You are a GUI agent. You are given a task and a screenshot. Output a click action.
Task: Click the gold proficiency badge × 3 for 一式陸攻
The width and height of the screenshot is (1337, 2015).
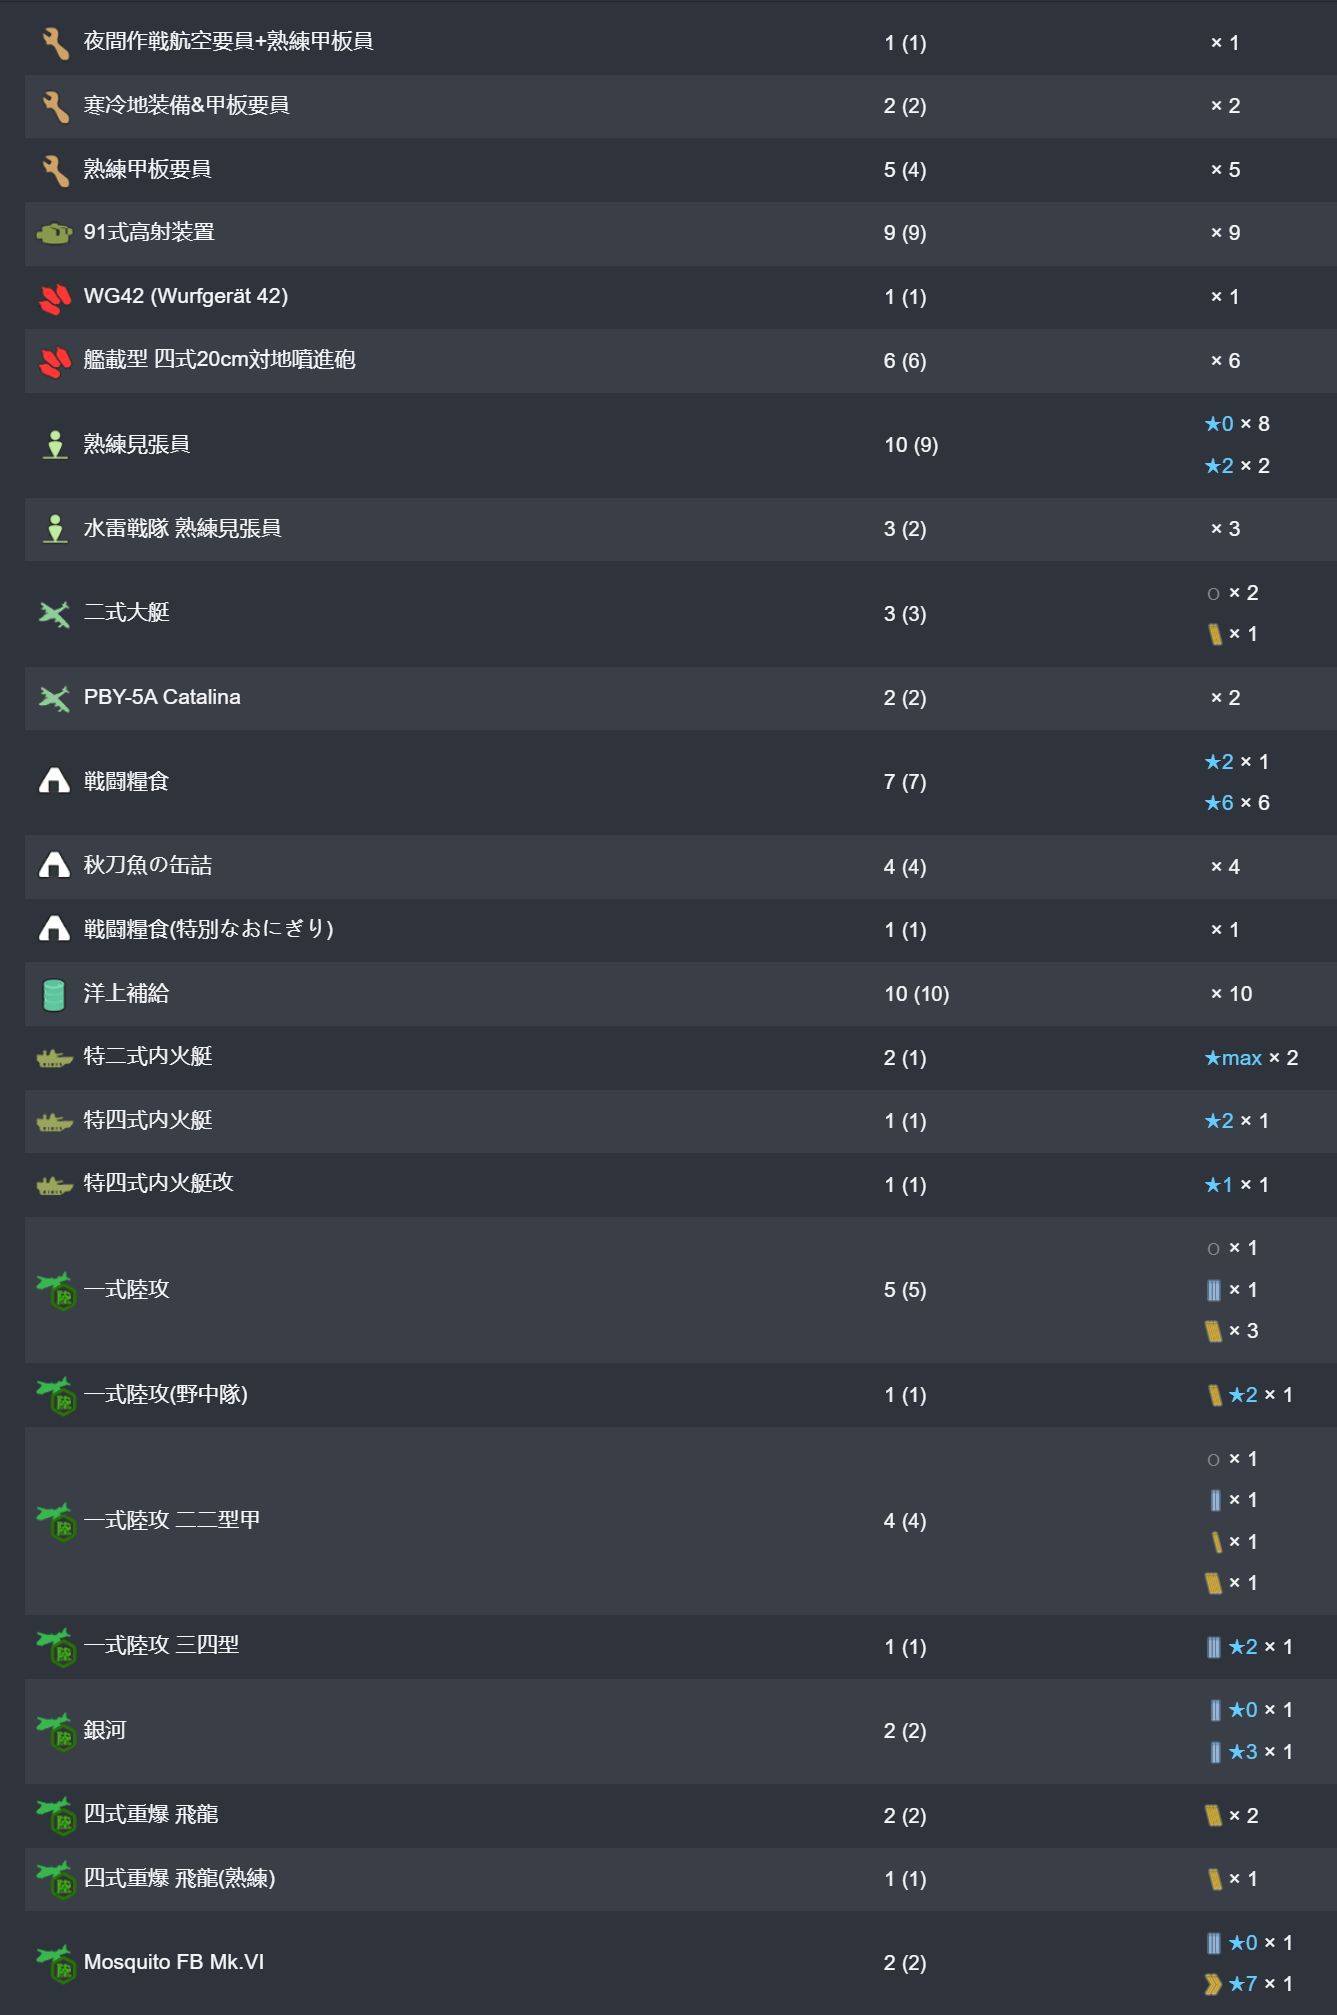pyautogui.click(x=1232, y=1331)
